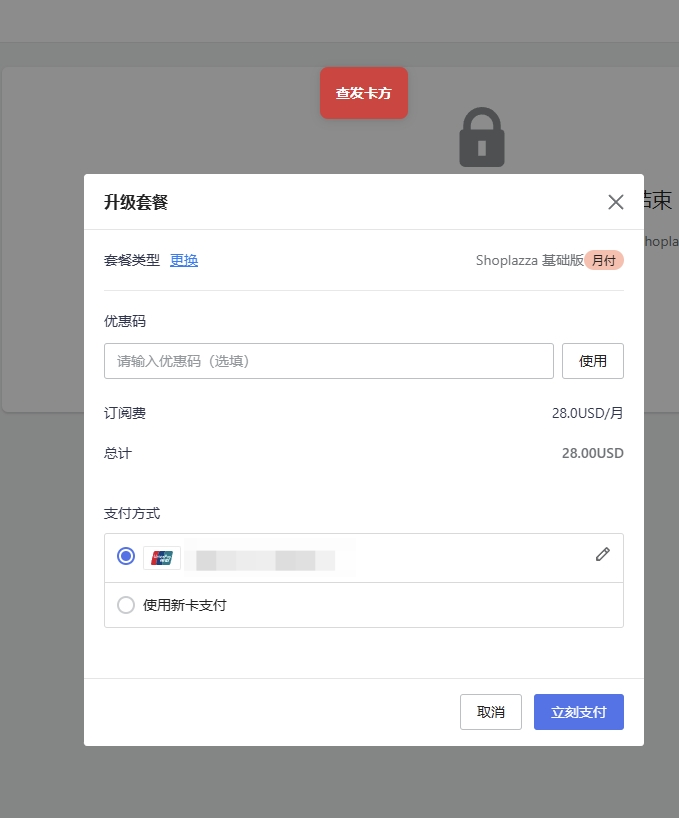Close the 升级套餐 dialog with the X
The image size is (679, 818).
615,202
